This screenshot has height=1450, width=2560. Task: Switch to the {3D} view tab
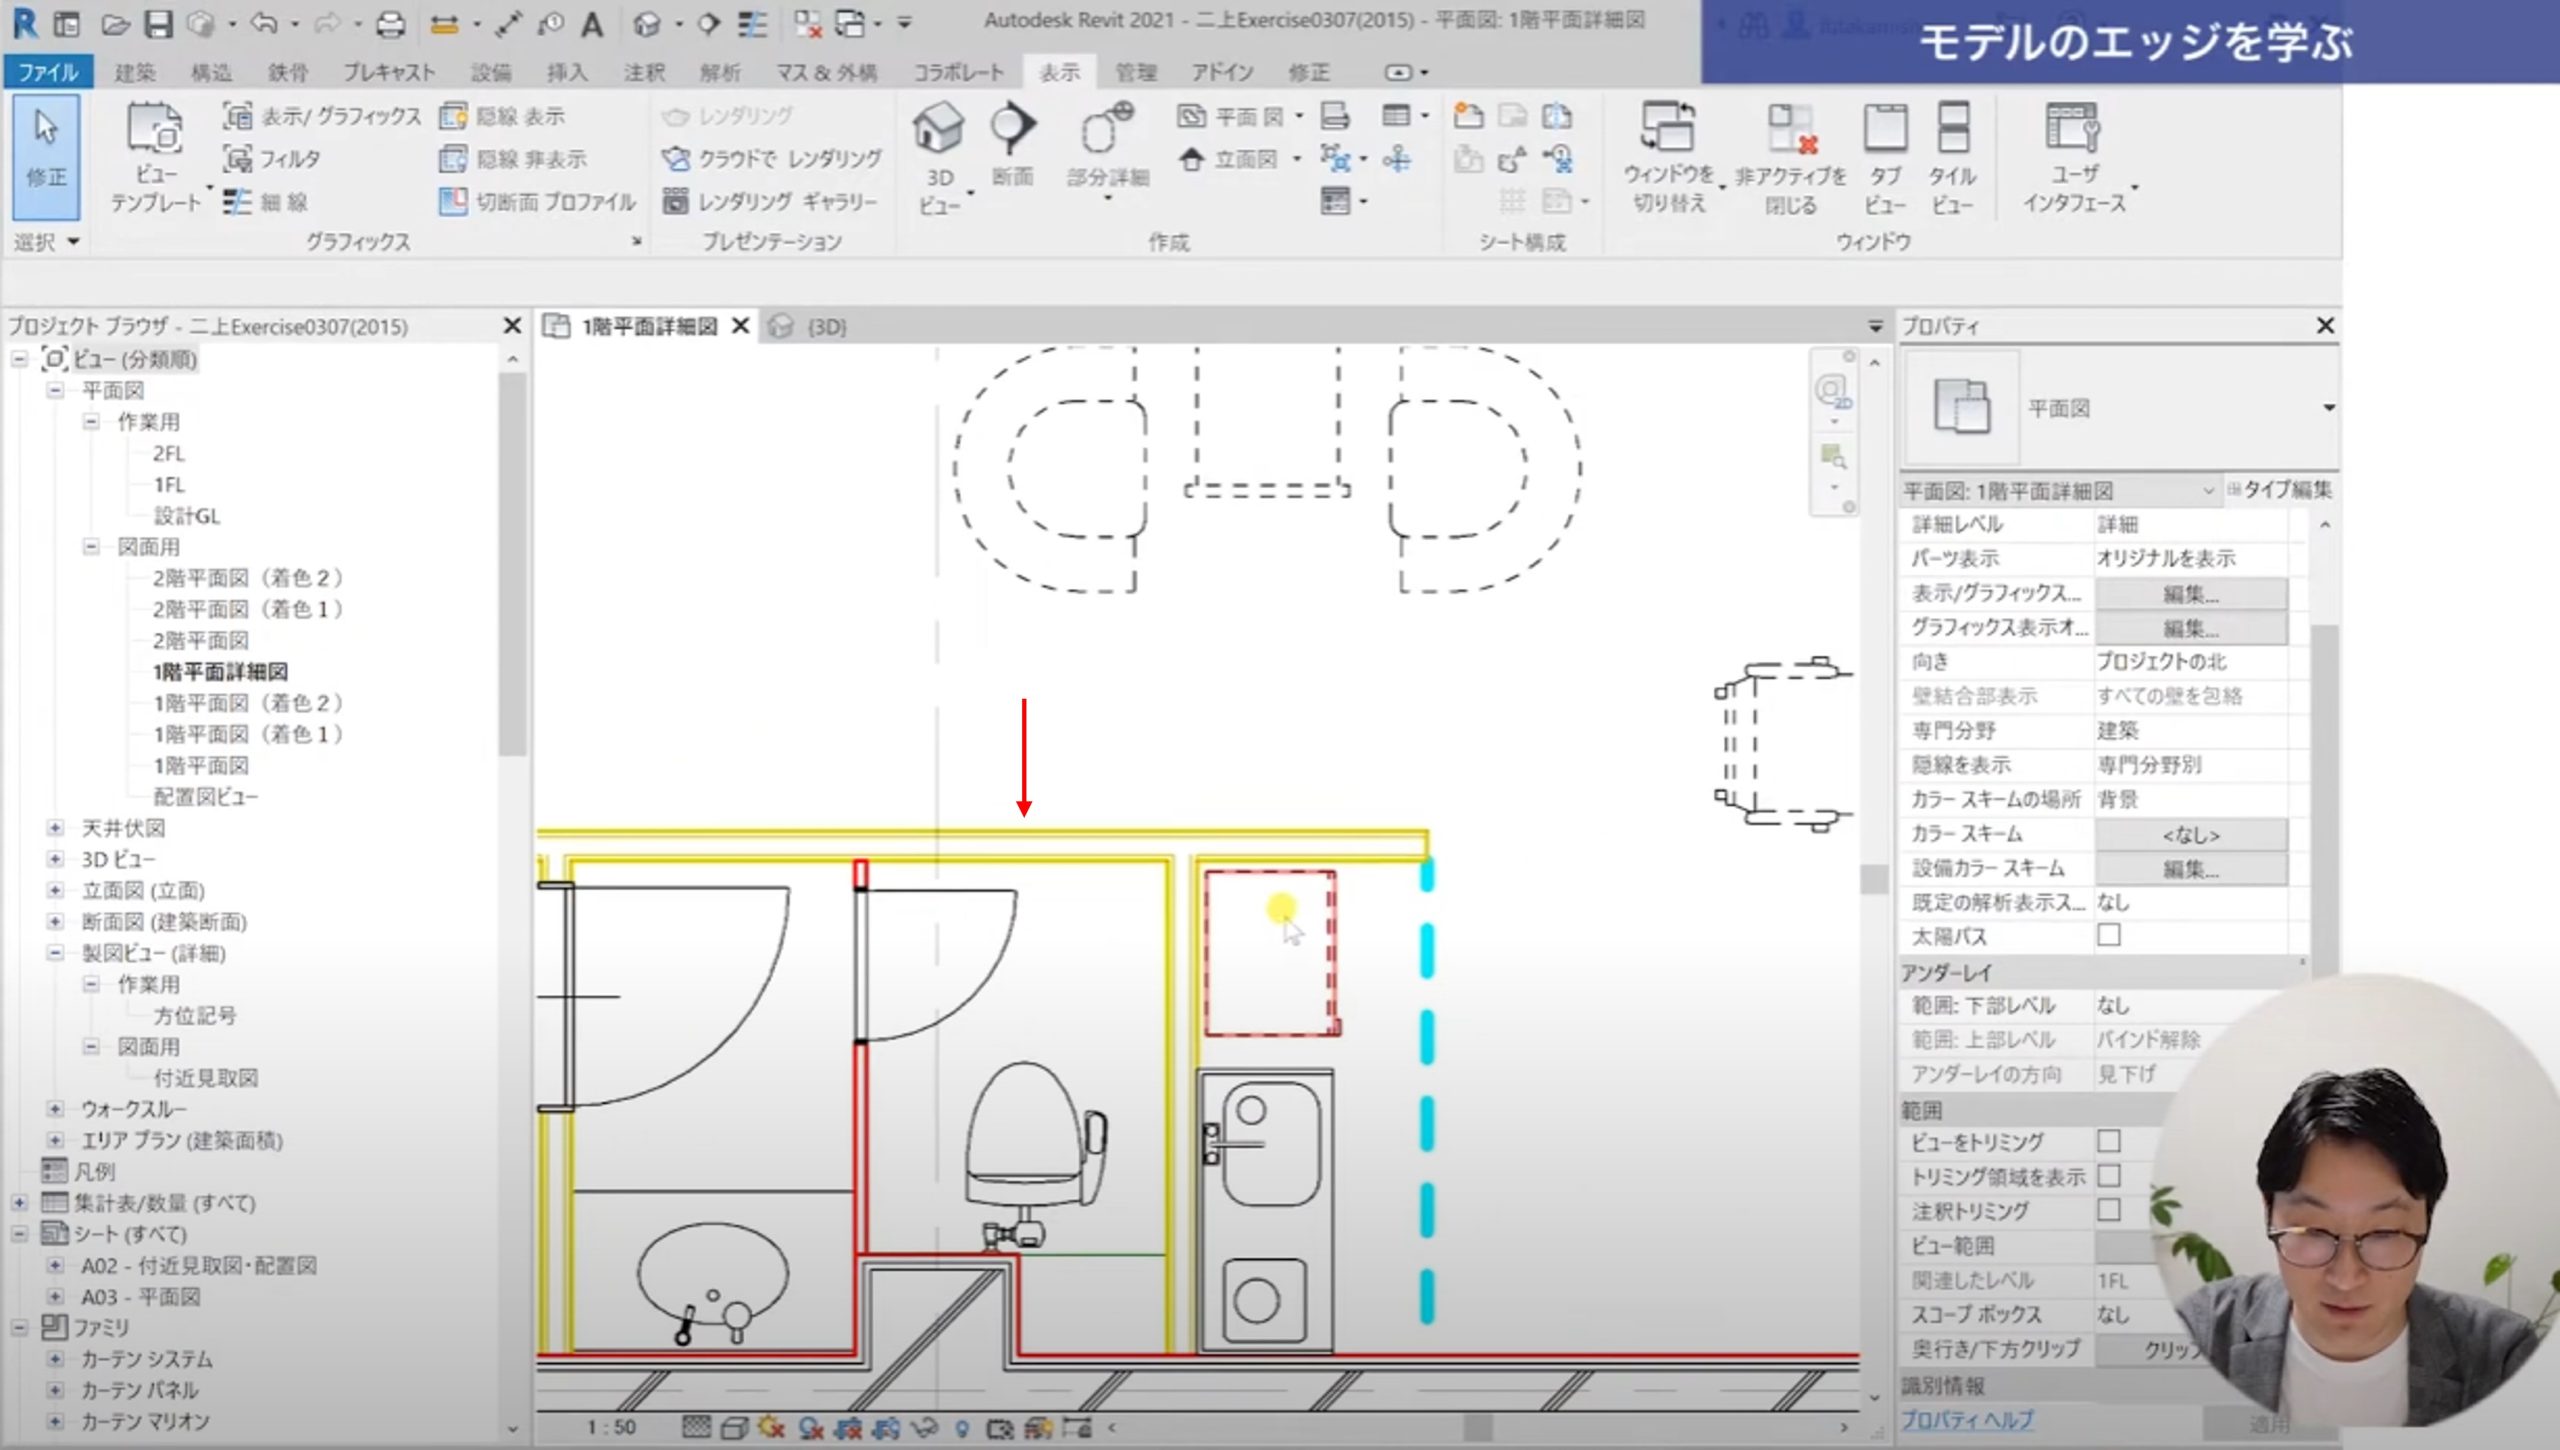pos(826,327)
